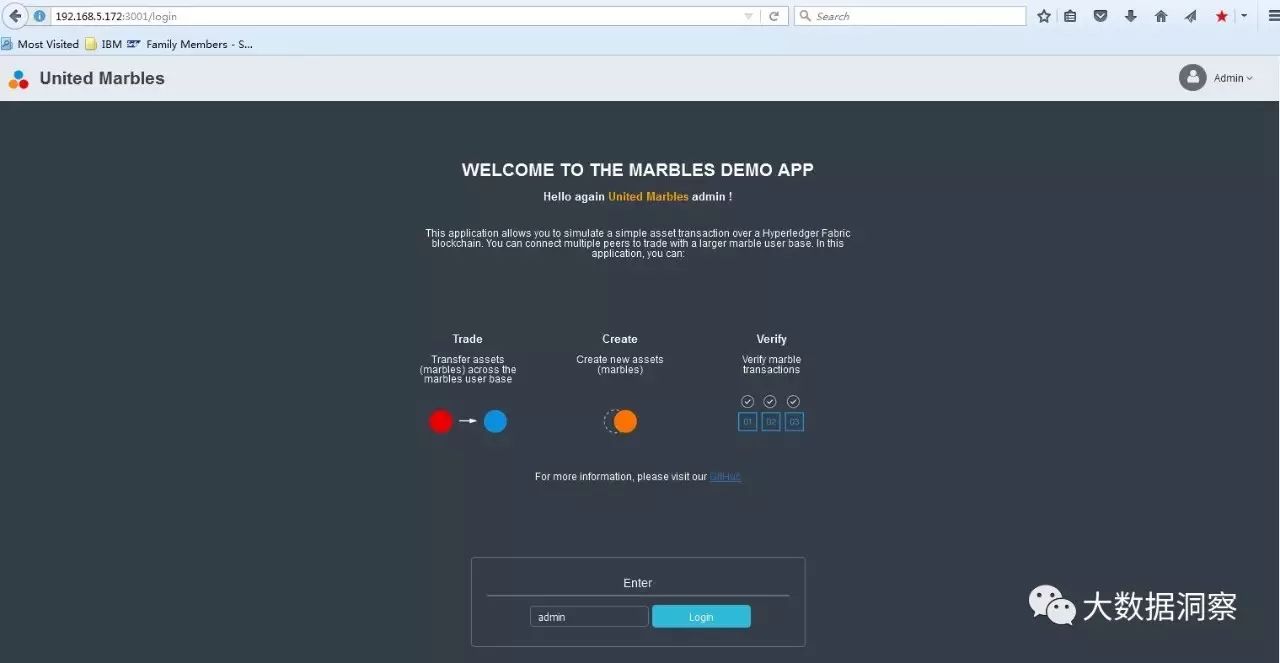The height and width of the screenshot is (663, 1280).
Task: Click the checkmark above box 01
Action: point(748,401)
